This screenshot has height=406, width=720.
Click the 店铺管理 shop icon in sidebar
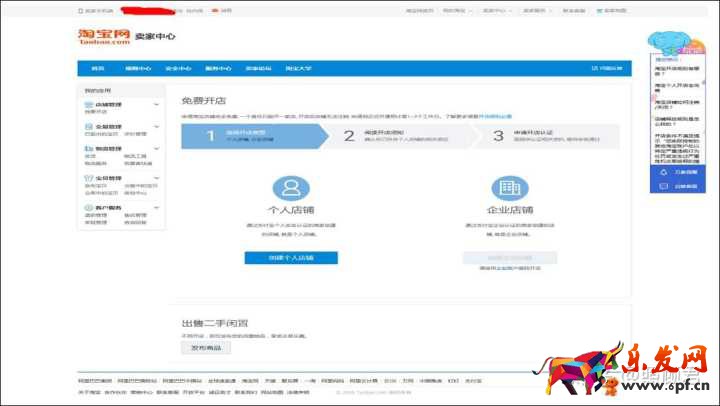pos(89,104)
